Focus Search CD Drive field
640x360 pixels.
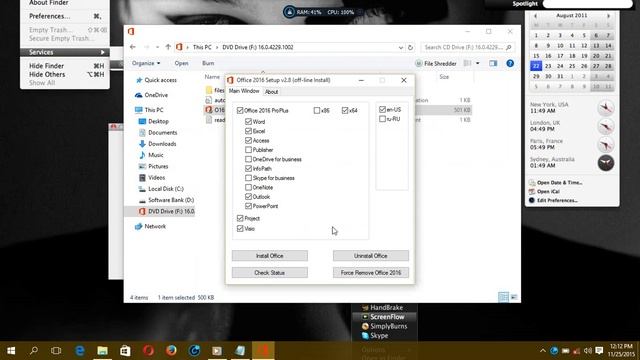467,47
